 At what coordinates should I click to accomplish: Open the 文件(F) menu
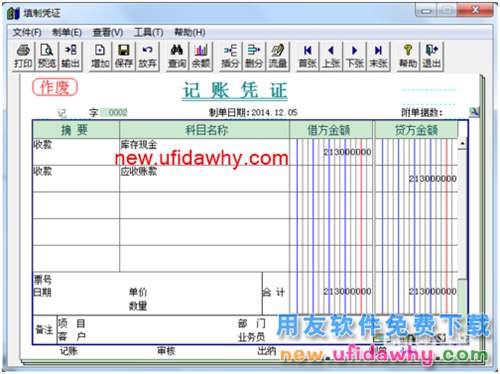click(x=27, y=32)
